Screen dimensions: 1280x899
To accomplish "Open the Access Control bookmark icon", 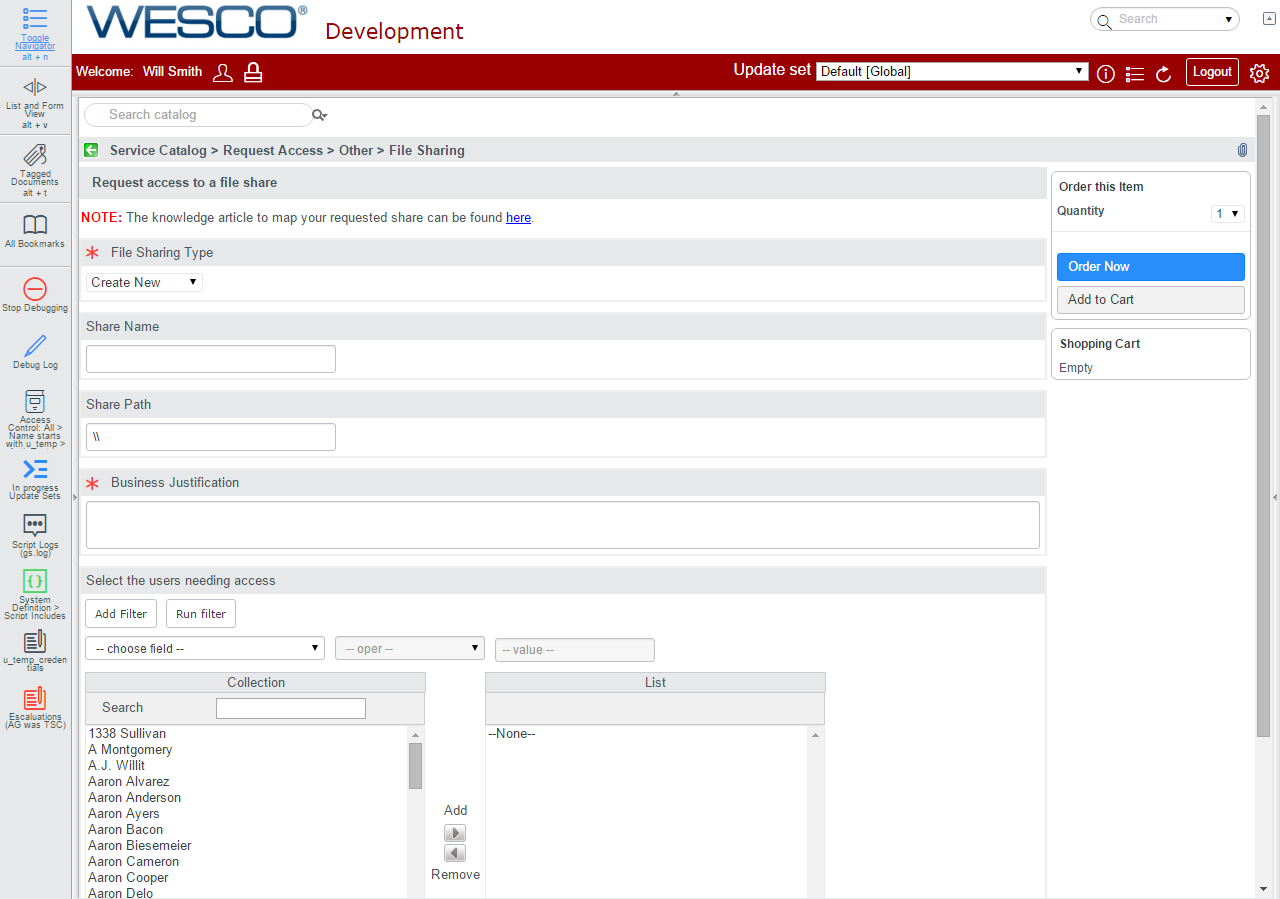I will click(x=35, y=401).
